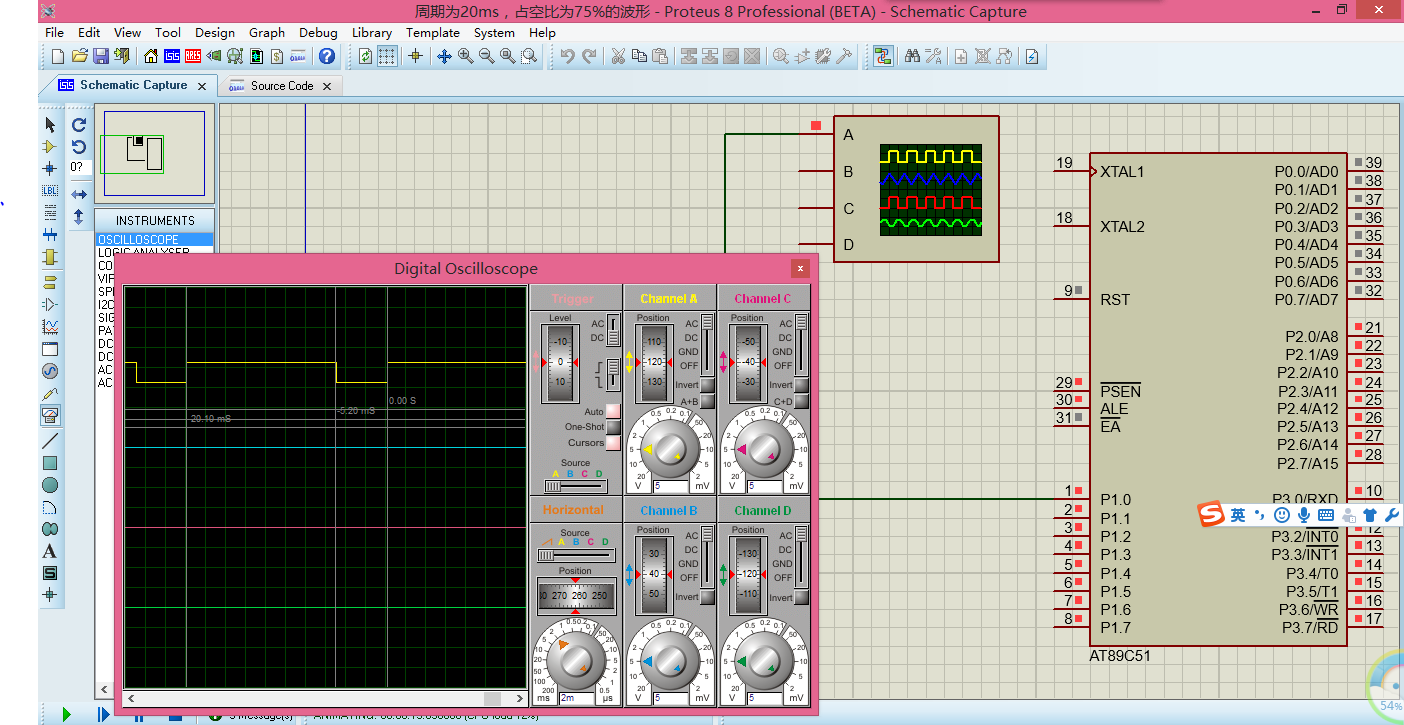Toggle the Trigger Auto button
Screen dimensions: 1404x725
tap(613, 411)
